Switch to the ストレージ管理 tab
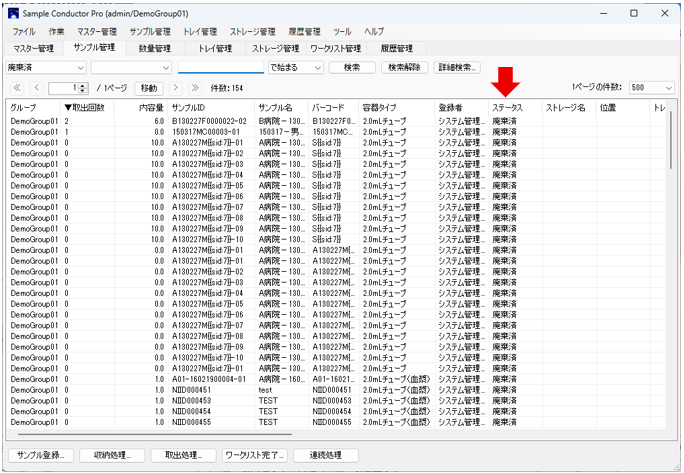The image size is (684, 473). [x=274, y=48]
